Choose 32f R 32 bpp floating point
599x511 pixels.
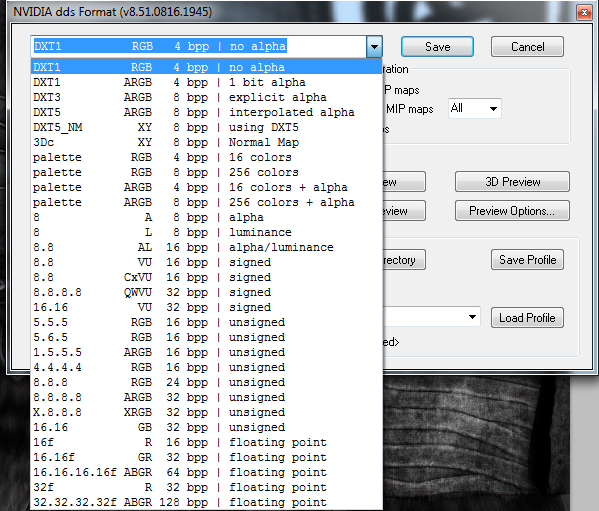pyautogui.click(x=206, y=487)
